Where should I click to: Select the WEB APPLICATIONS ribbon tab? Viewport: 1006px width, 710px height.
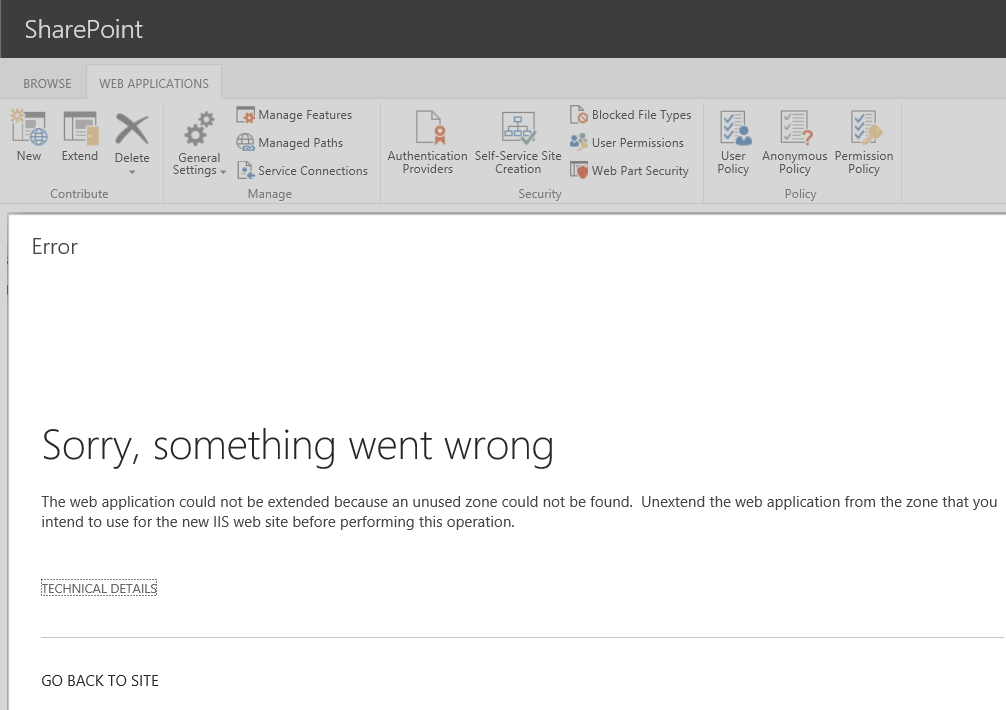point(154,83)
